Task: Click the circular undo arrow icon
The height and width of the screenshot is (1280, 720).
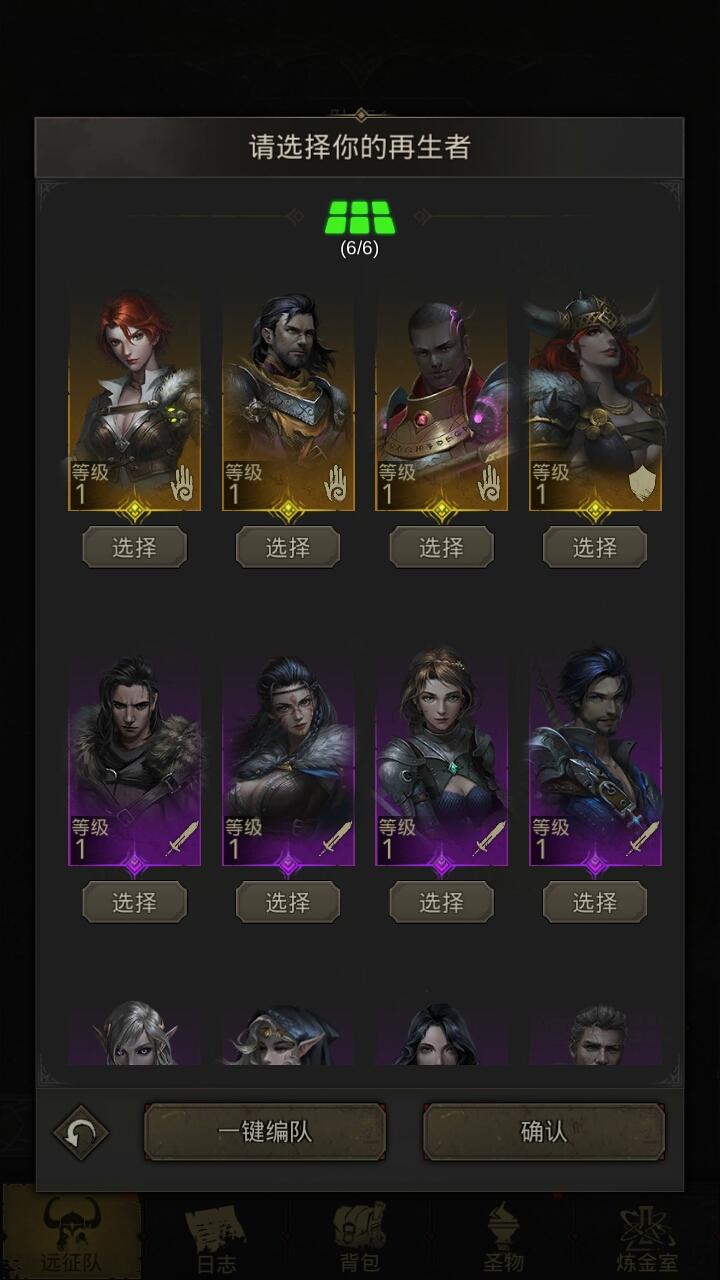Action: tap(80, 1133)
